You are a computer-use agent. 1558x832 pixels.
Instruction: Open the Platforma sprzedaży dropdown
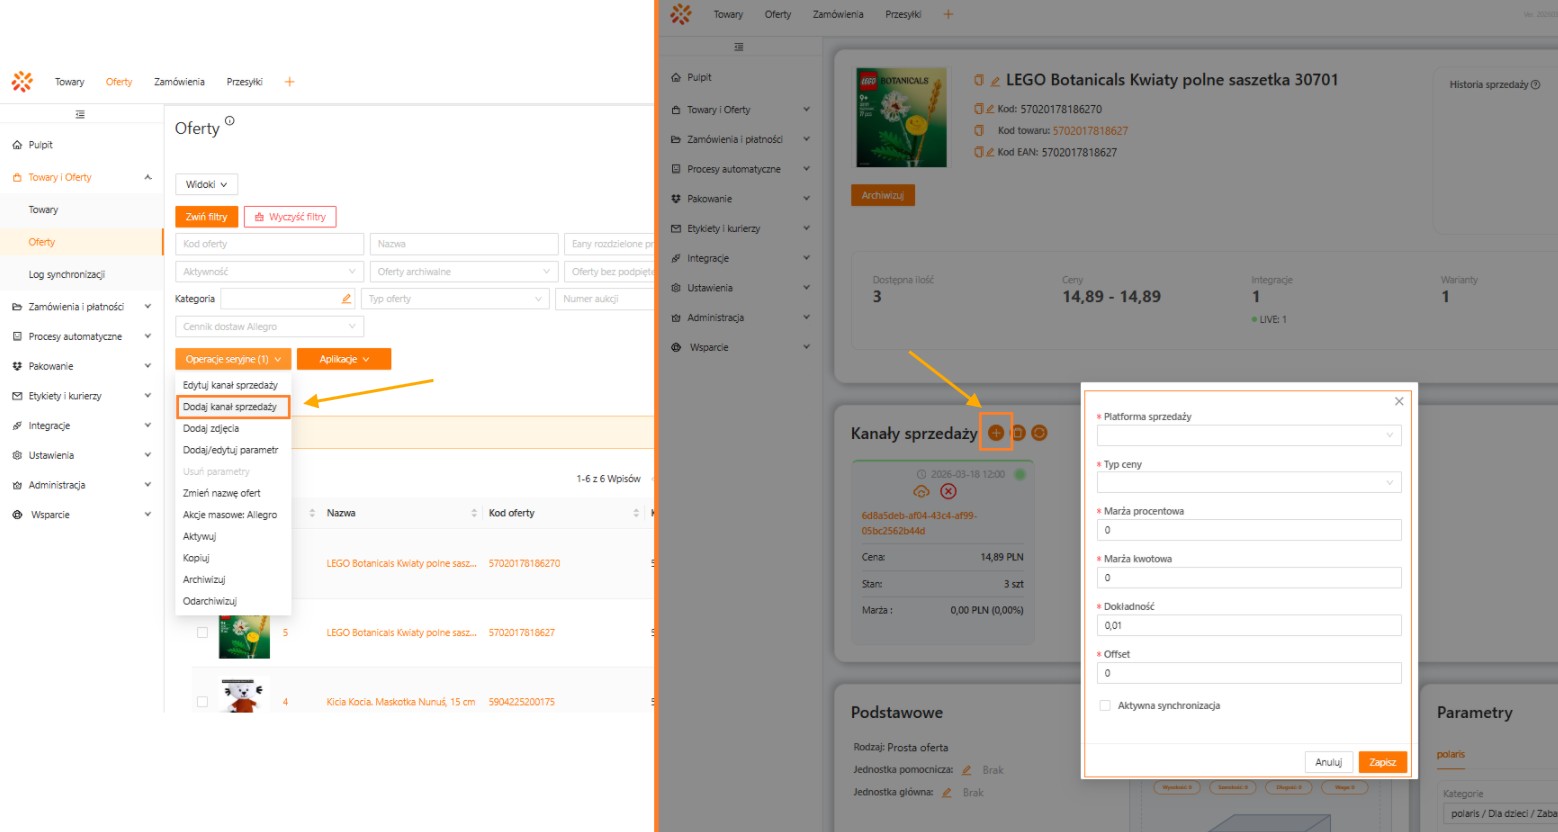point(1248,435)
